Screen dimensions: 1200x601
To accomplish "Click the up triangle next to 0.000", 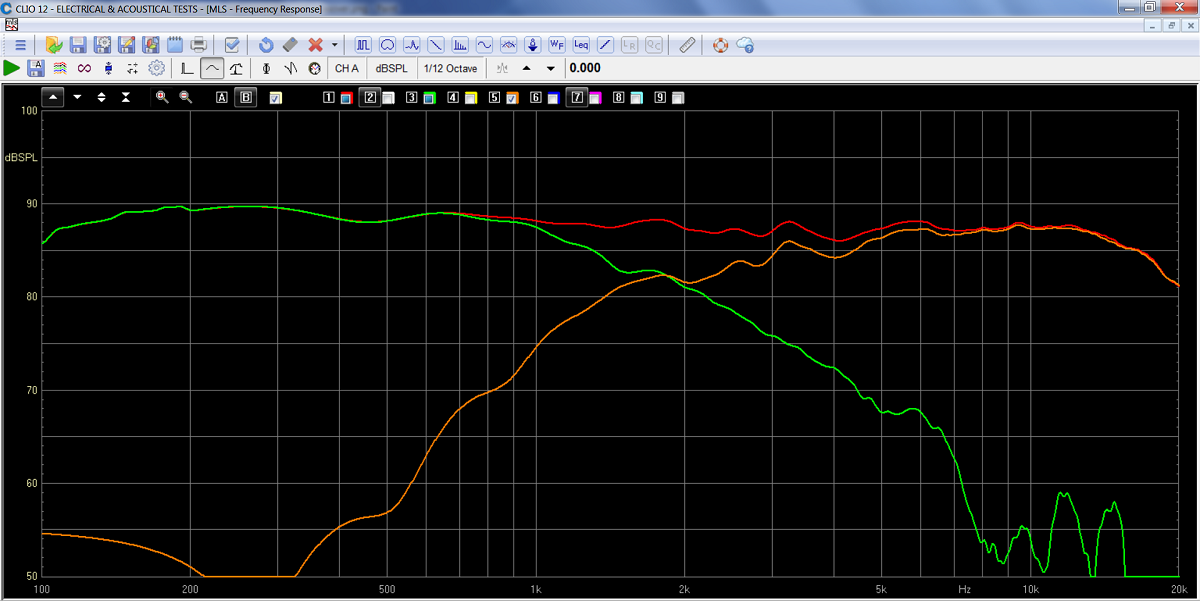I will (526, 68).
